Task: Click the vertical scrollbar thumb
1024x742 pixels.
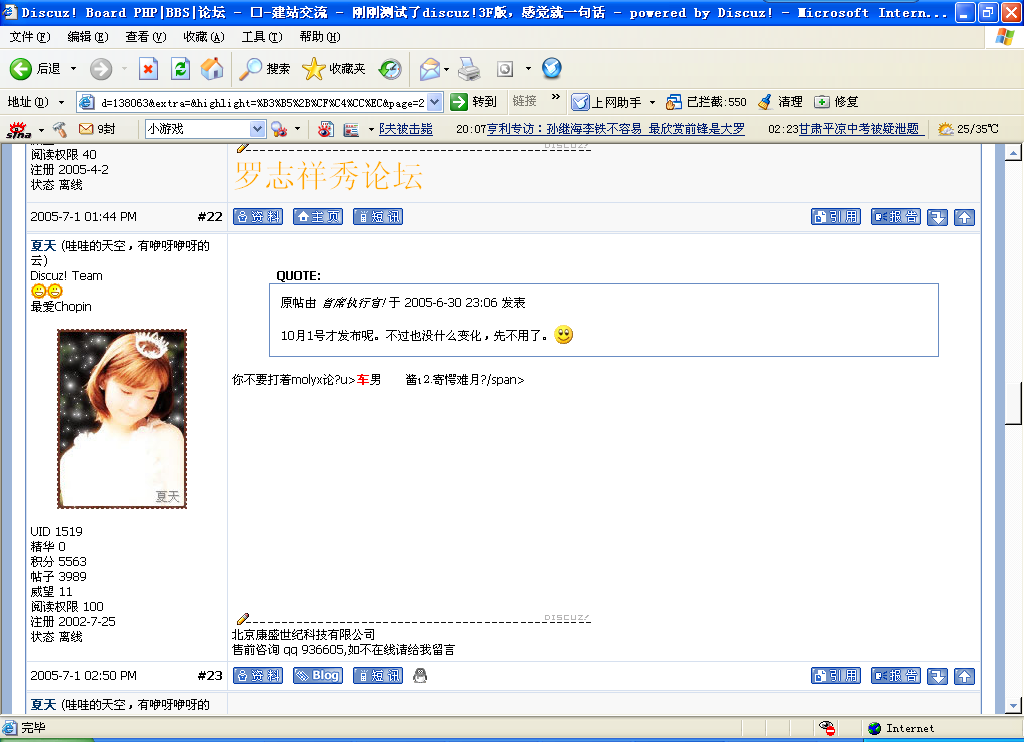Action: click(x=1013, y=403)
